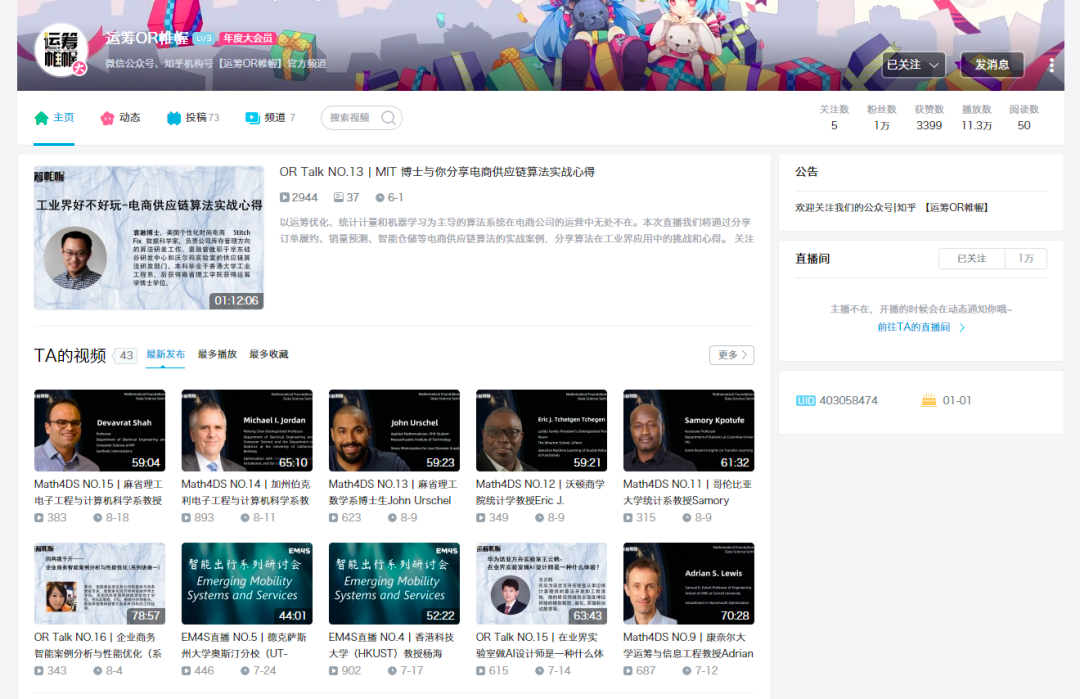Click the Math4DS NO.11 title

688,492
